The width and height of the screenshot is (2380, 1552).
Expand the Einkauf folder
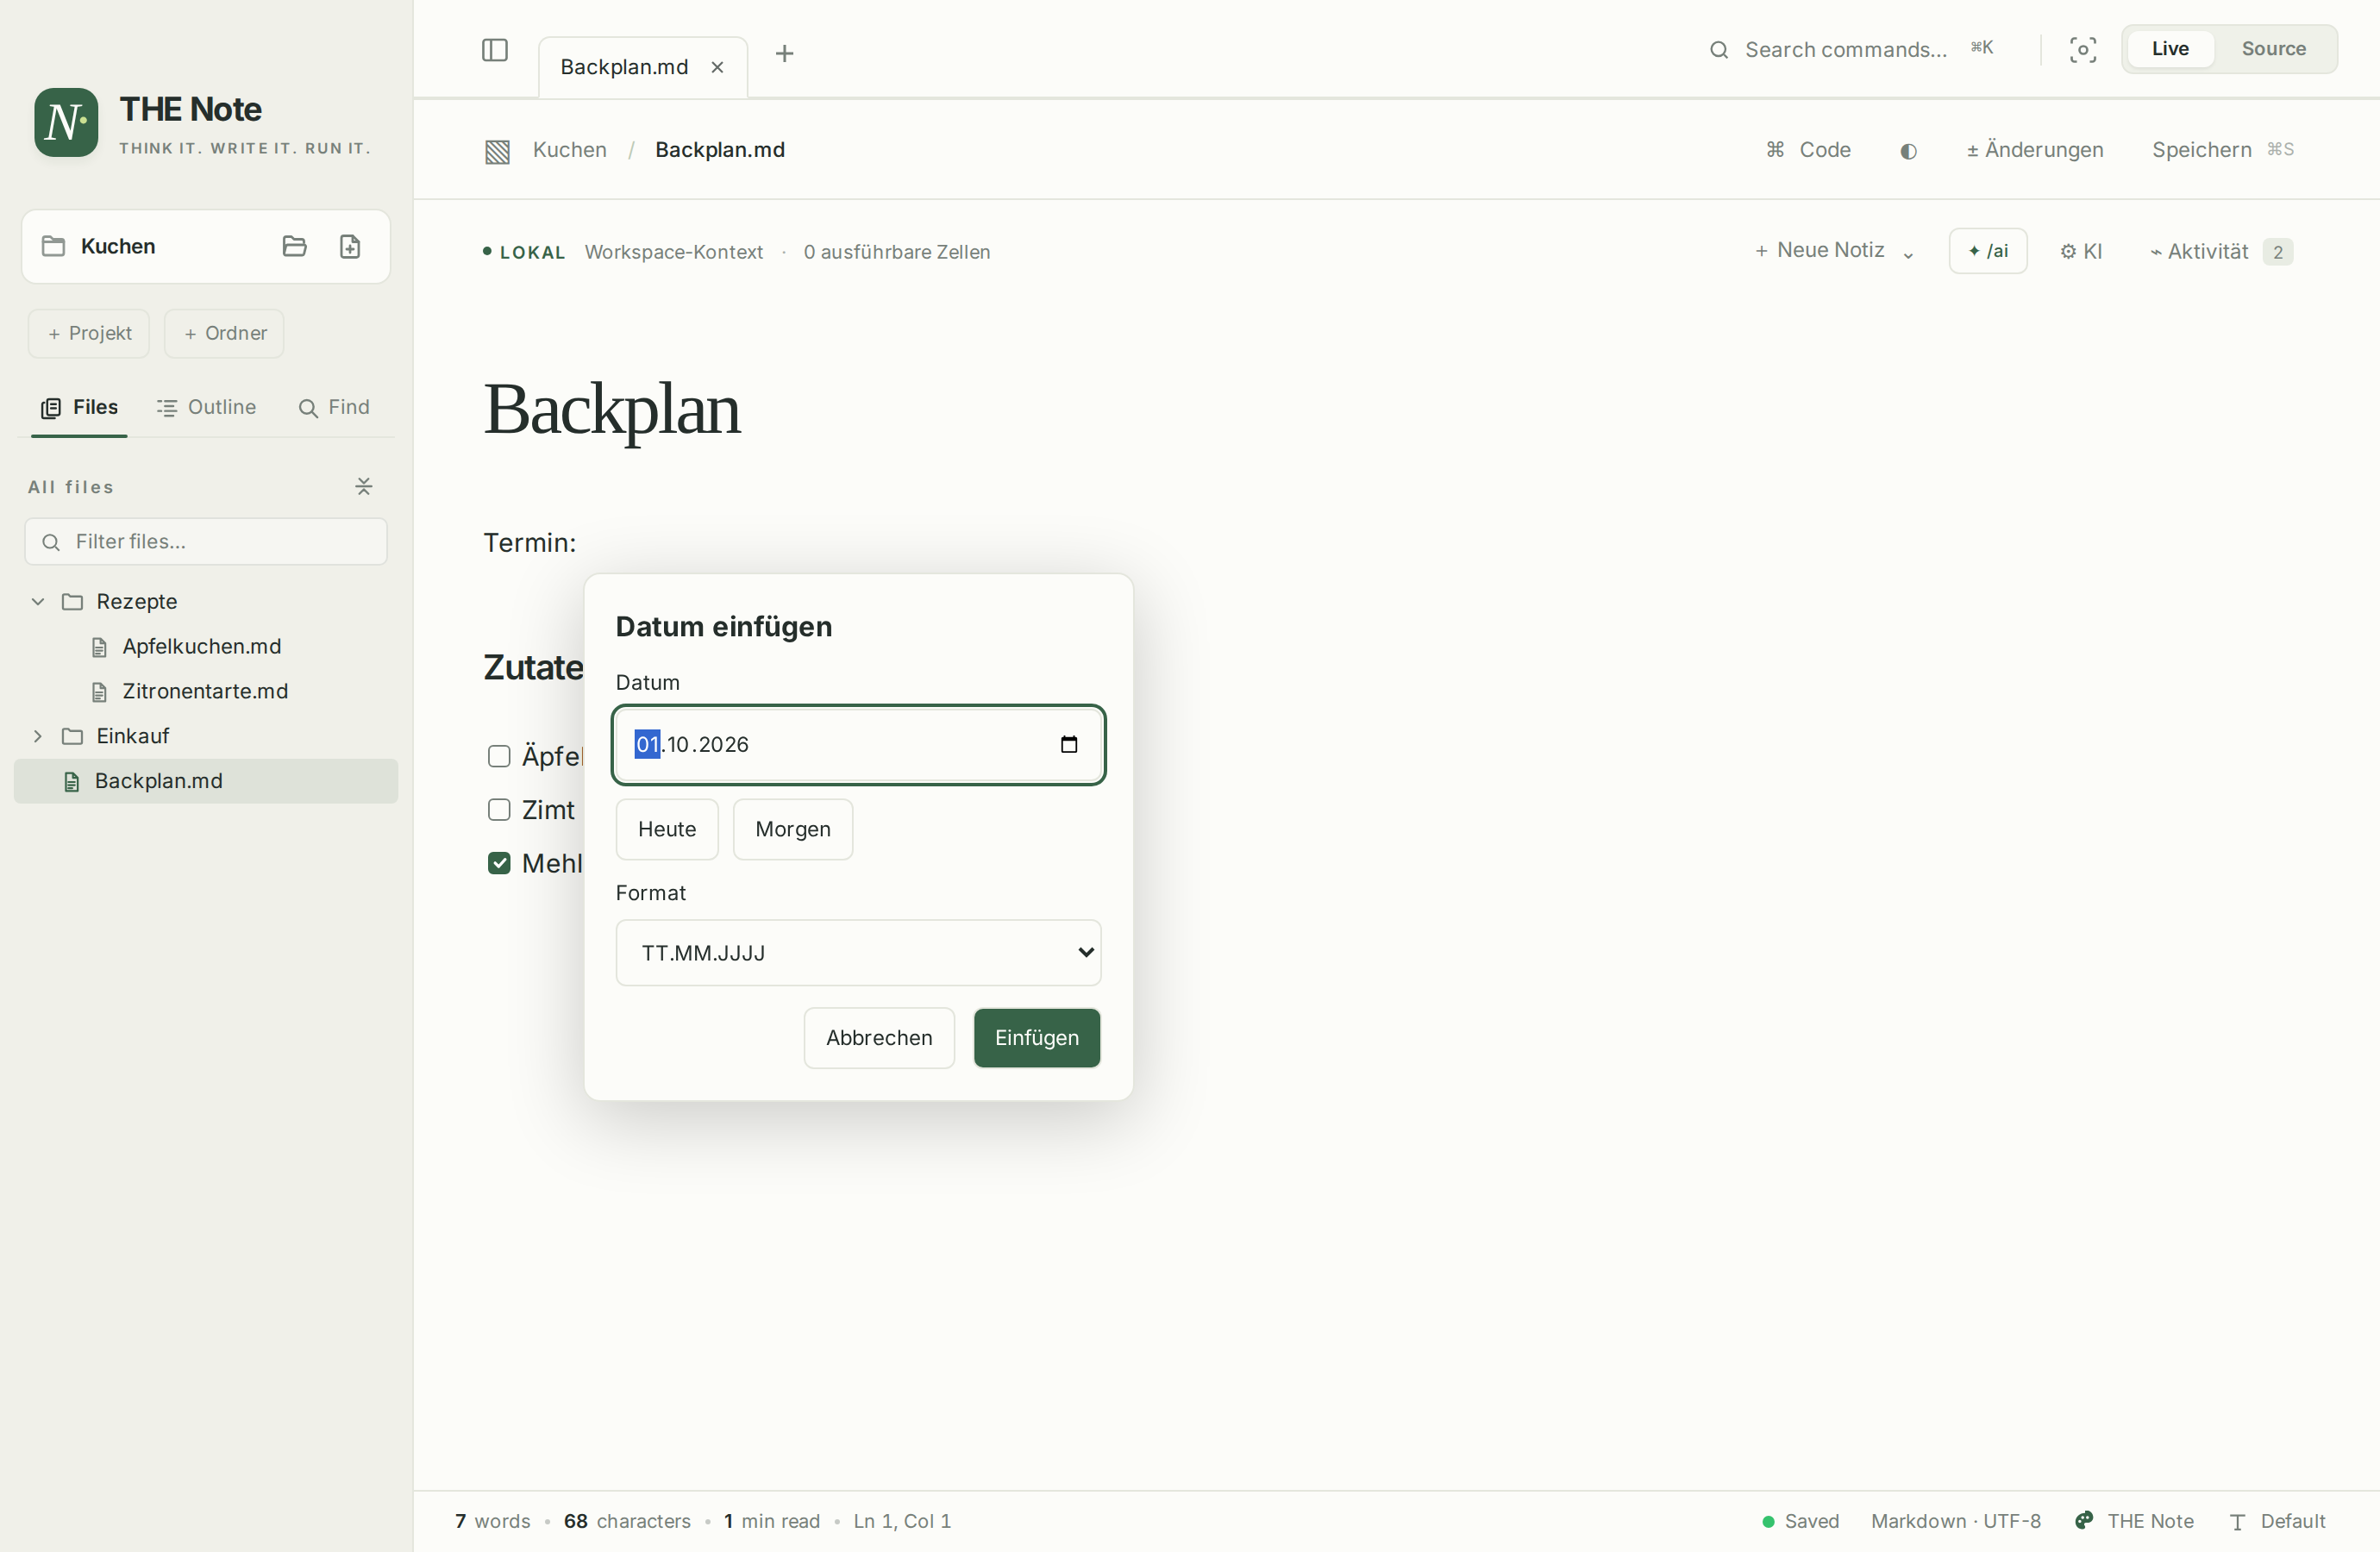click(38, 736)
